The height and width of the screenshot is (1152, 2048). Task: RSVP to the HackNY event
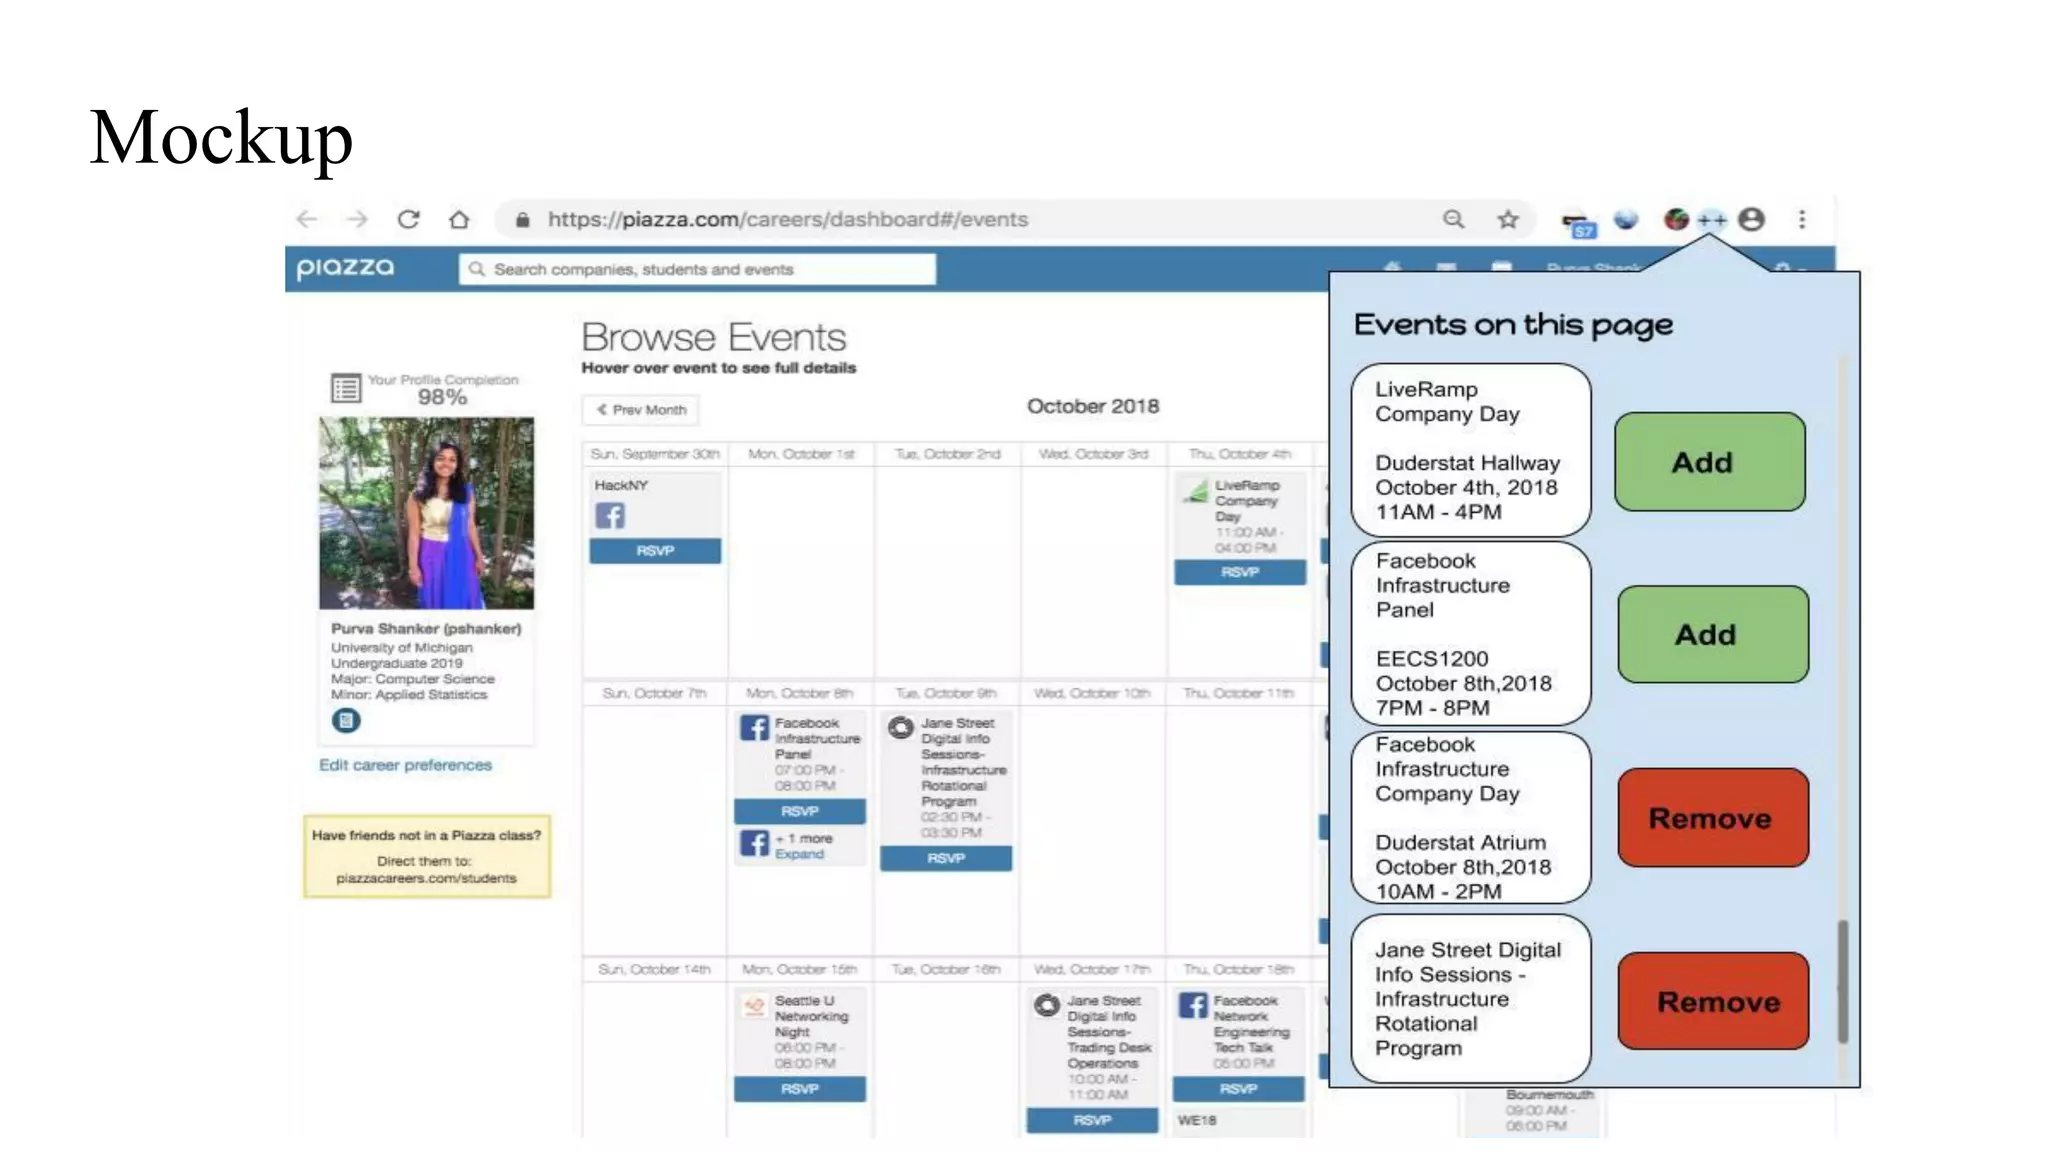(655, 551)
